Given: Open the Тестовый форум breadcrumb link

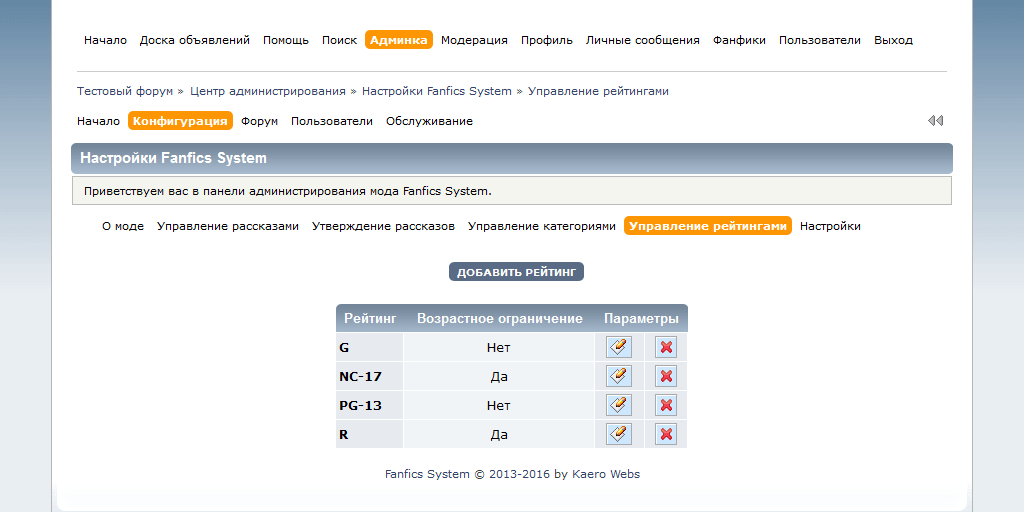Looking at the screenshot, I should 125,91.
